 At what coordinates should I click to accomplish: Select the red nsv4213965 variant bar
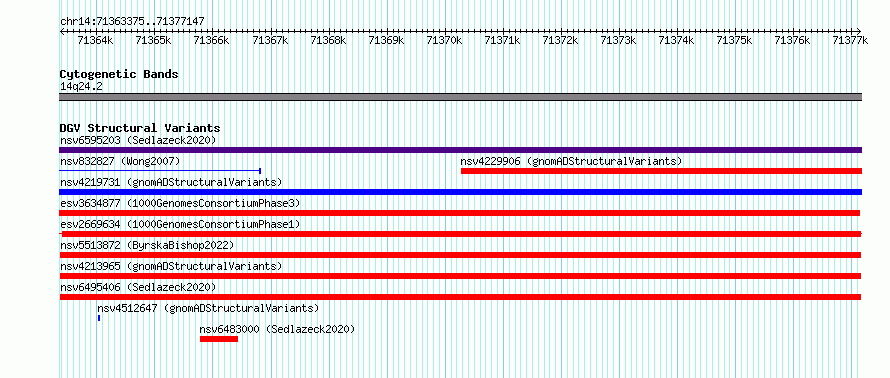460,276
